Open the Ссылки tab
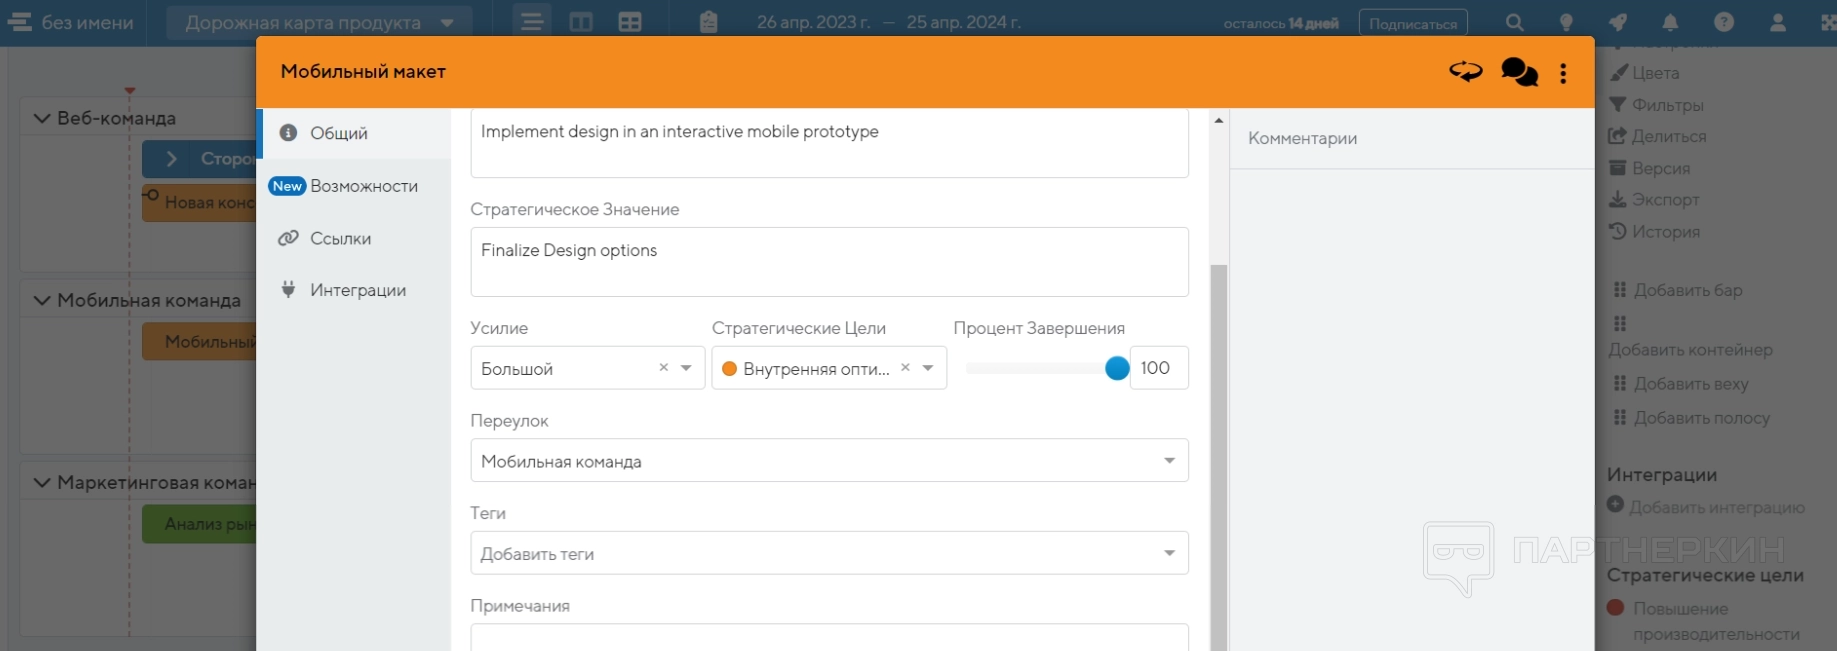 340,238
